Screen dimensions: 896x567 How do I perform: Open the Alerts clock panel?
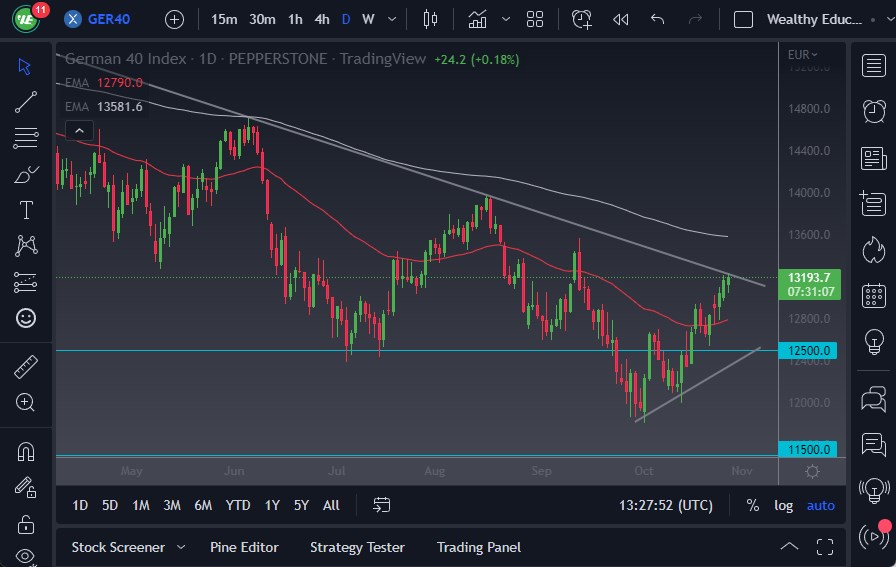pyautogui.click(x=874, y=110)
